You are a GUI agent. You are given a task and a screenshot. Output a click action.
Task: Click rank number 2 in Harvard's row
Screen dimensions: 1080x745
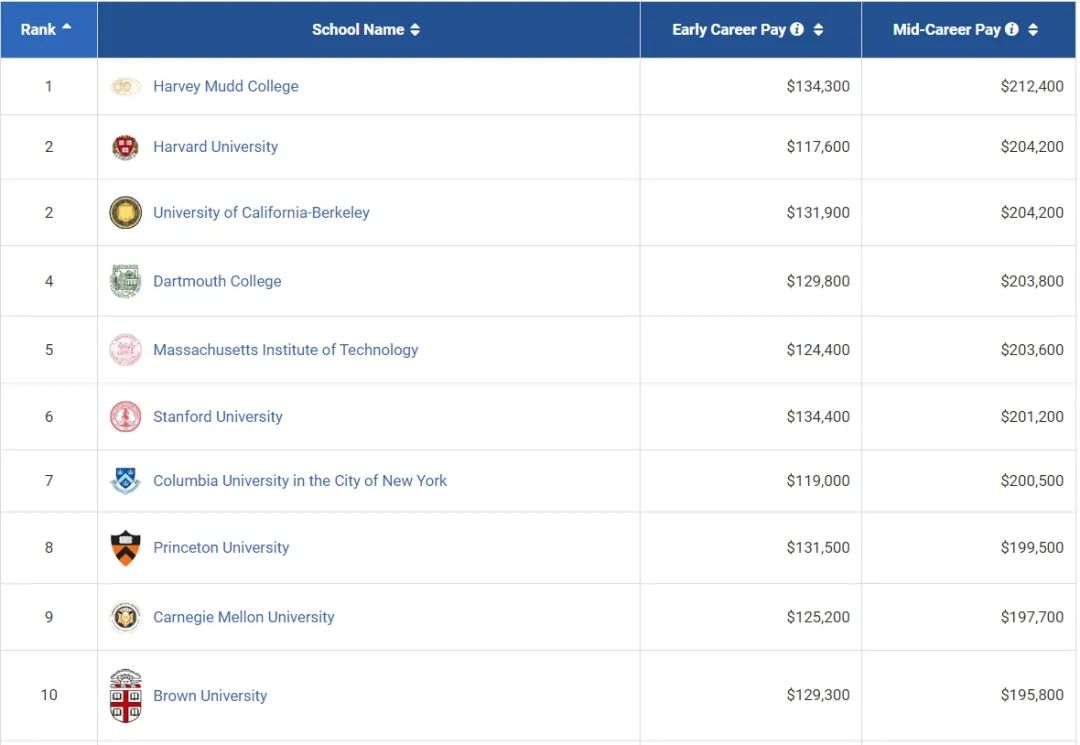pyautogui.click(x=49, y=147)
